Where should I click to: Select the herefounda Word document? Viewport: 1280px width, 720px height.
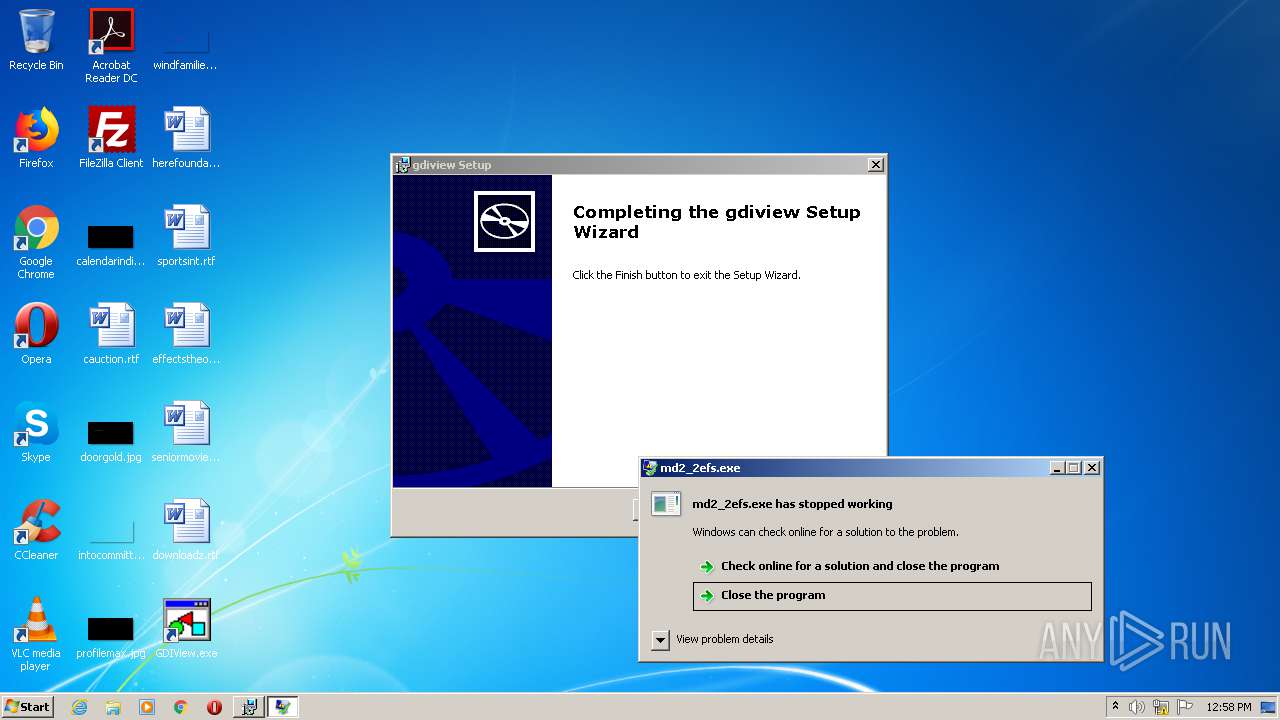tap(186, 138)
